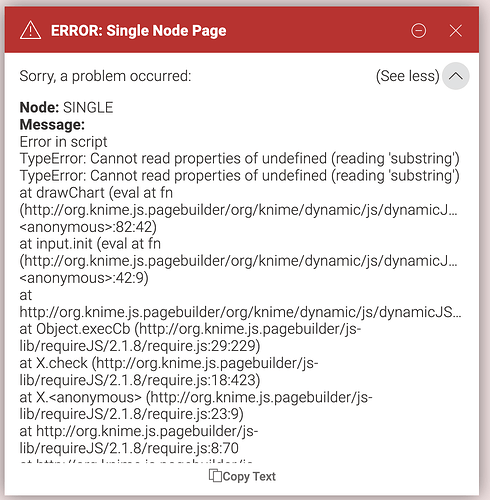Click the '<anonymous>:42:9)' stack line
This screenshot has width=490, height=500.
click(x=84, y=278)
